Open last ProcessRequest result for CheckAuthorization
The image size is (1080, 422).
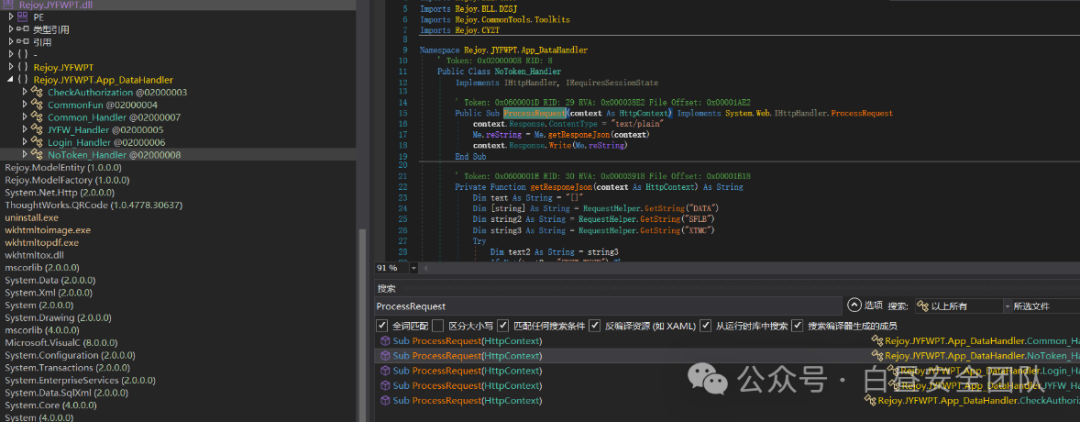pos(468,401)
